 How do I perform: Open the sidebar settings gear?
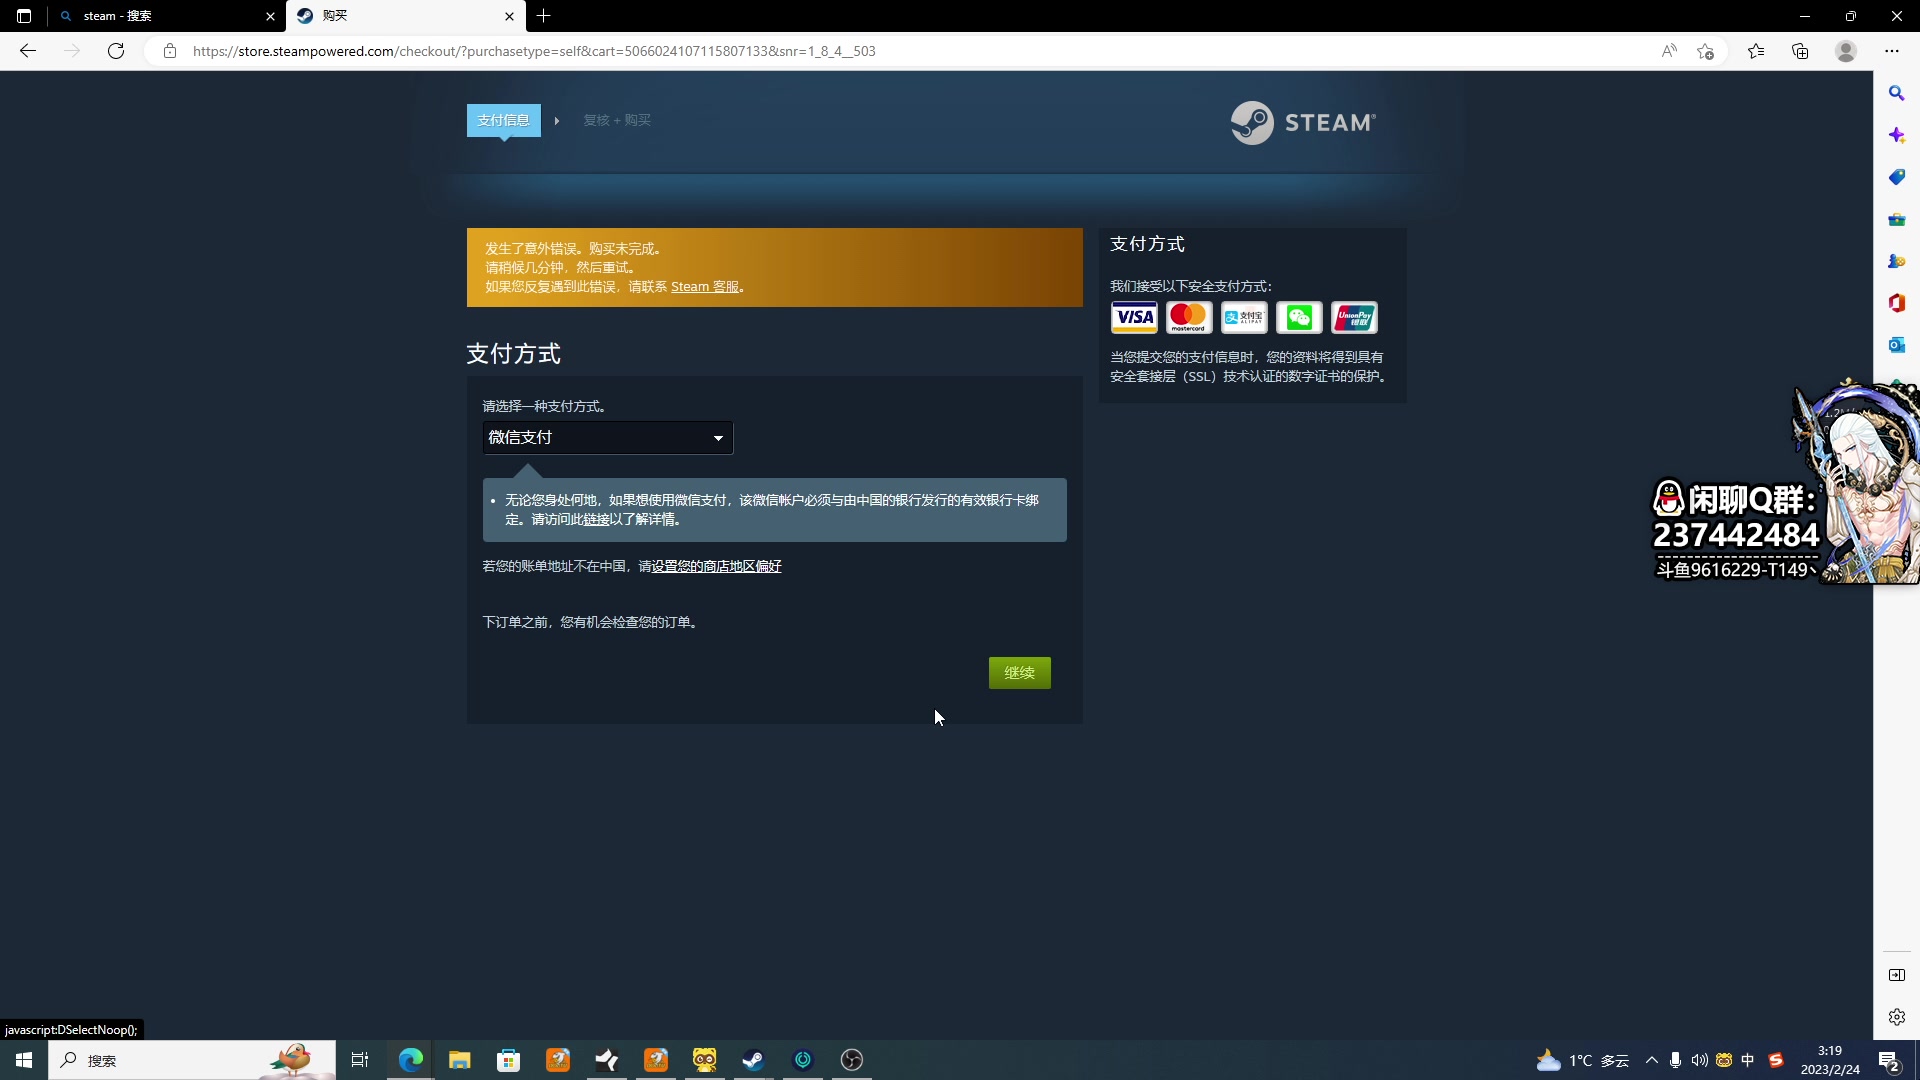tap(1897, 1017)
